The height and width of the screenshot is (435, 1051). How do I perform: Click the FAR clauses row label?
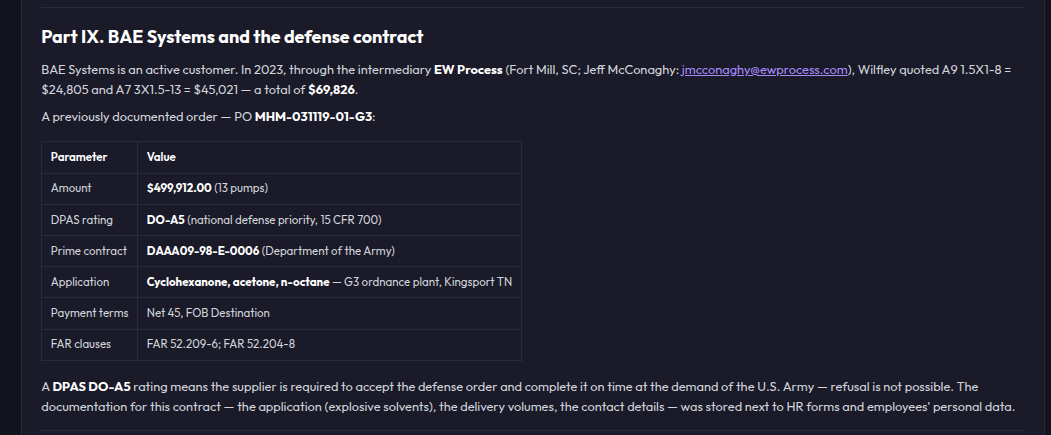[89, 345]
